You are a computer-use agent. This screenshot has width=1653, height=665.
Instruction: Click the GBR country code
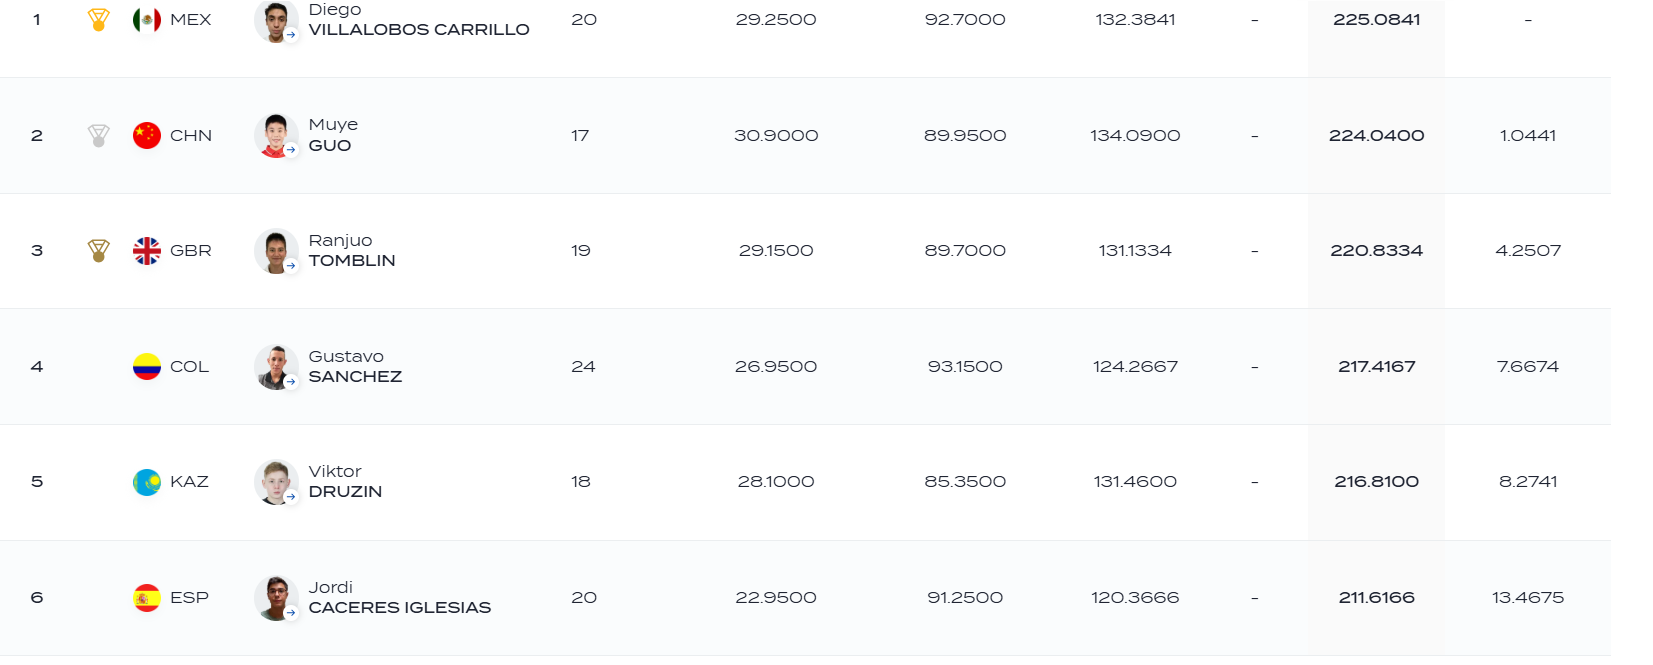pos(191,251)
